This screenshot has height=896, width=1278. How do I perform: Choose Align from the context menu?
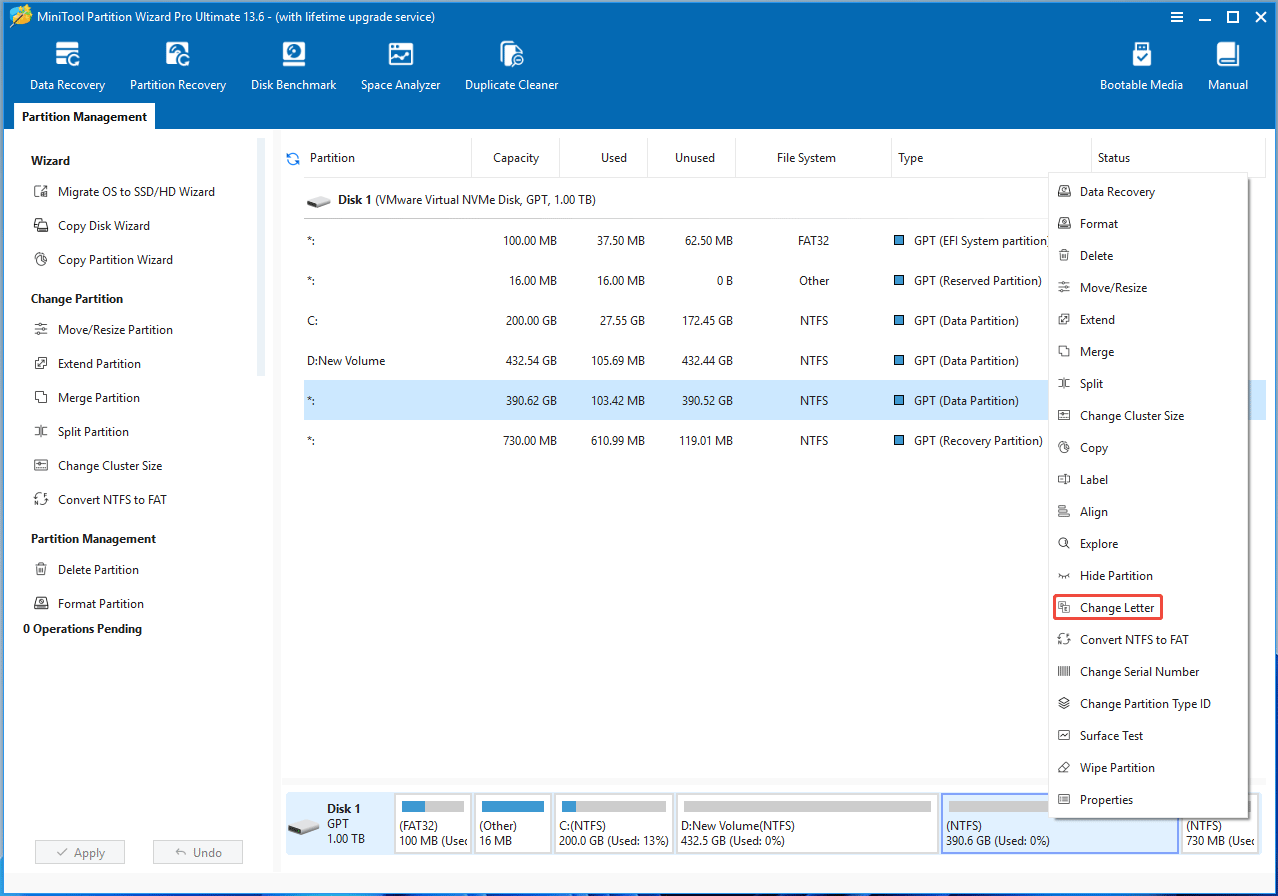pos(1148,512)
